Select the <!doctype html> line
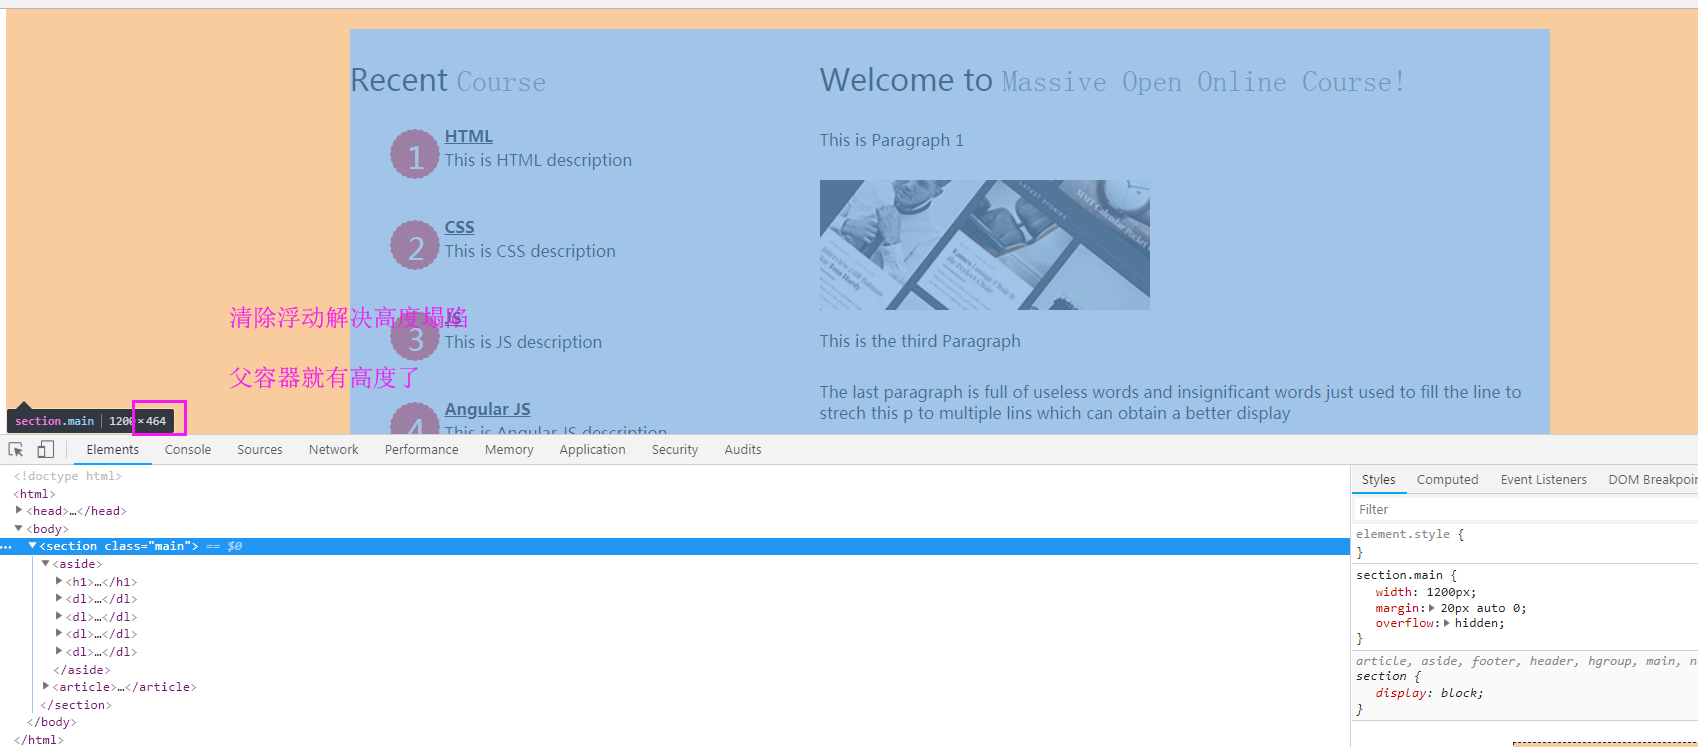The height and width of the screenshot is (747, 1698). [68, 477]
